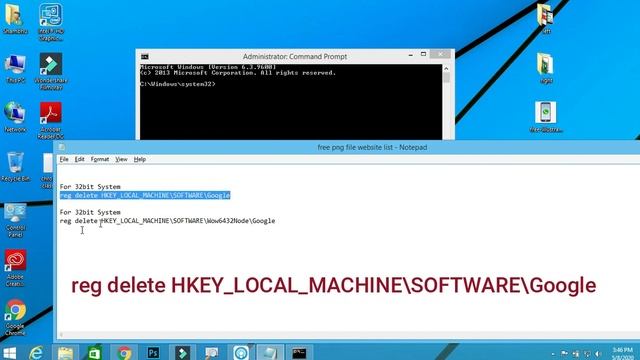The width and height of the screenshot is (640, 360).
Task: Click the magnifier taskbar app icon
Action: tap(211, 352)
